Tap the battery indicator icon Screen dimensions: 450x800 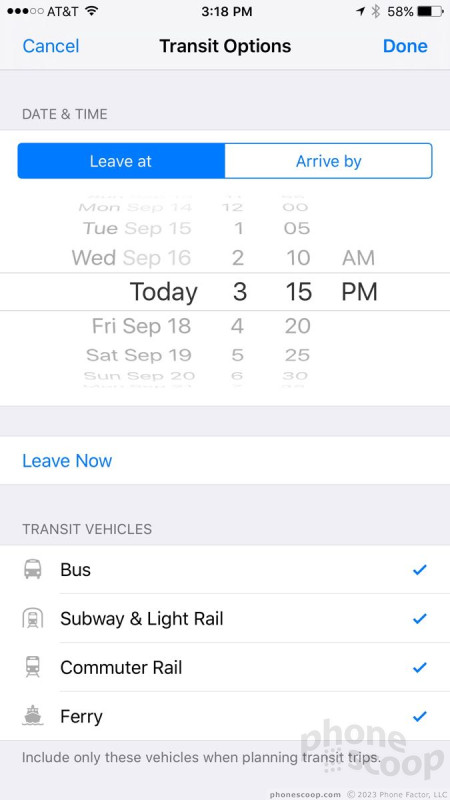[431, 11]
